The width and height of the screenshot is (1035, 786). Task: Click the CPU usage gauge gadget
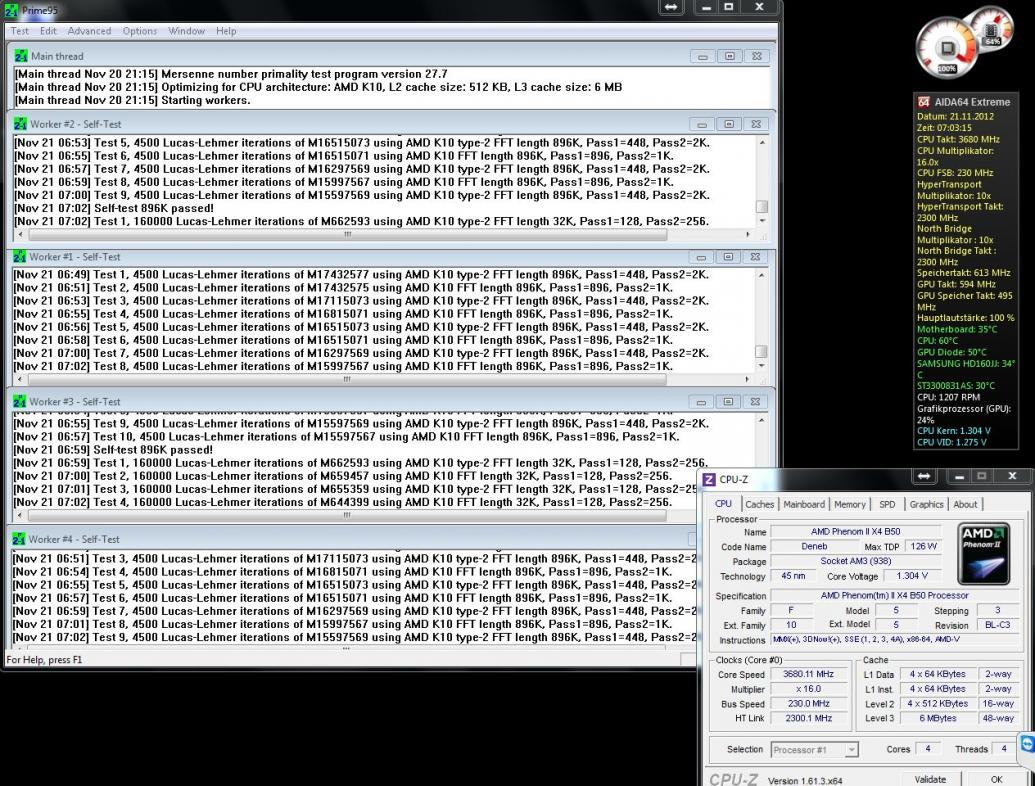947,49
